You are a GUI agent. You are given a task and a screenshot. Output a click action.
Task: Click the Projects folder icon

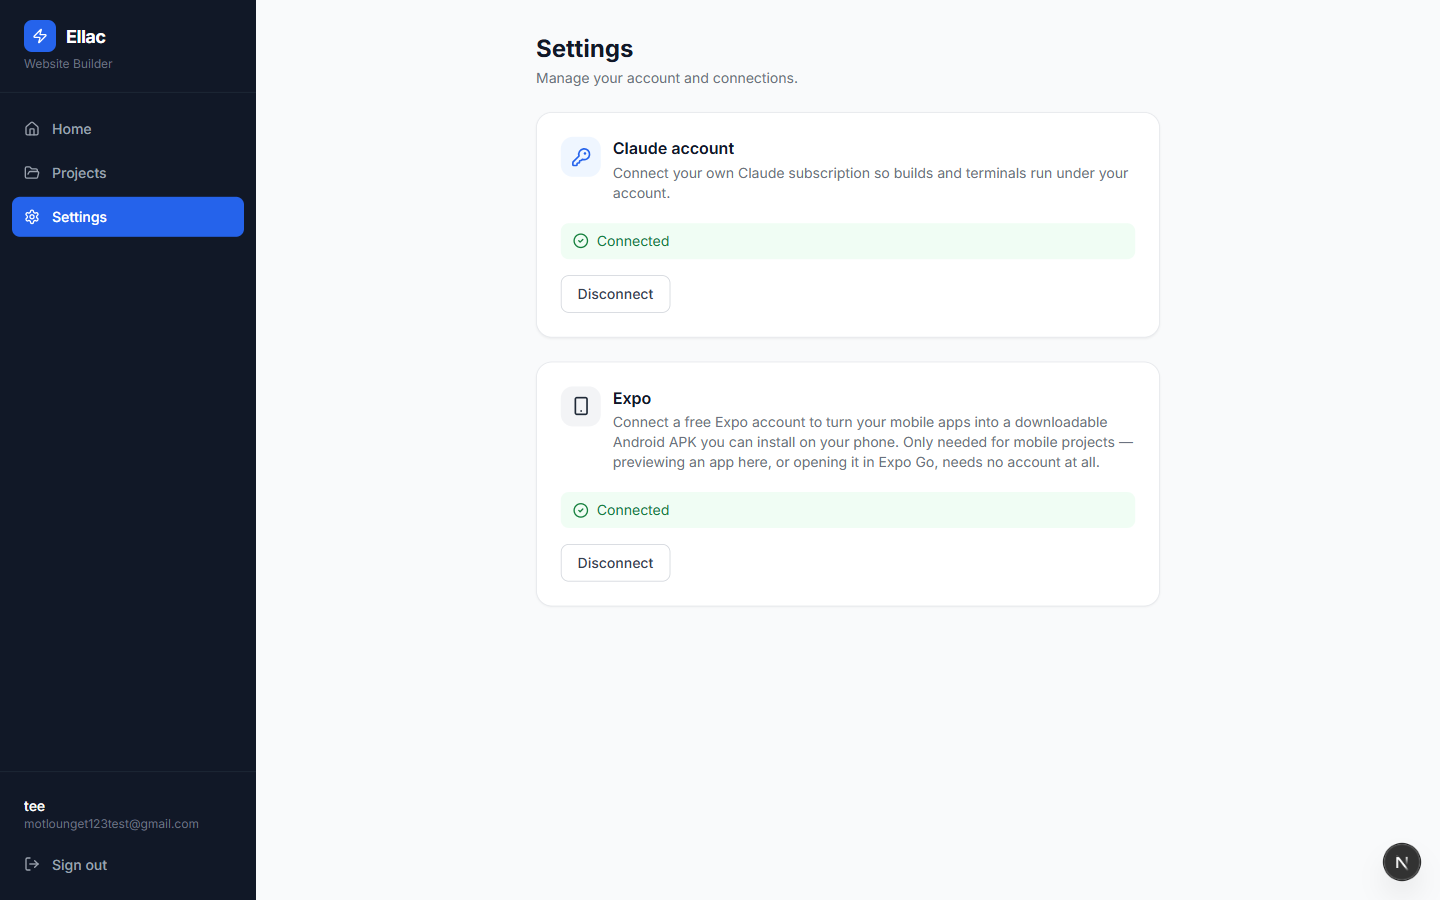pyautogui.click(x=32, y=173)
